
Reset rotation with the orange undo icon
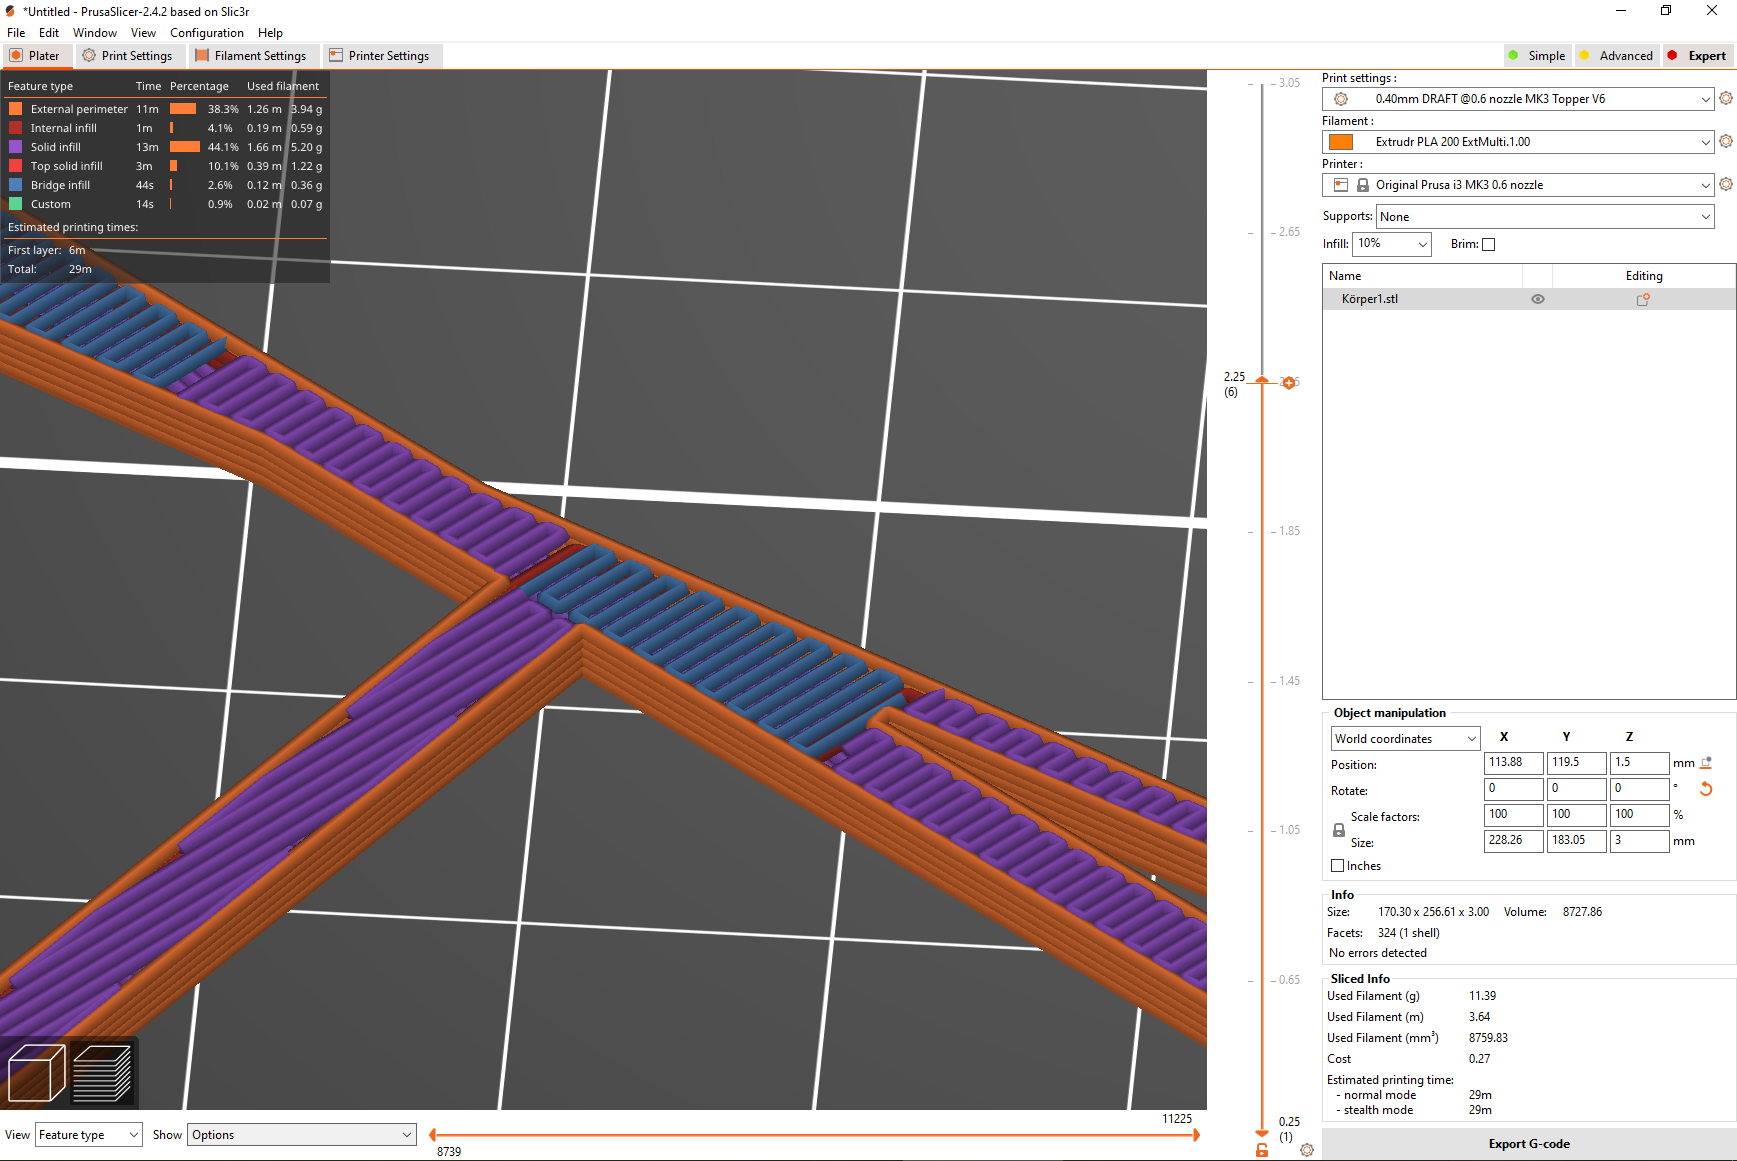click(1706, 789)
